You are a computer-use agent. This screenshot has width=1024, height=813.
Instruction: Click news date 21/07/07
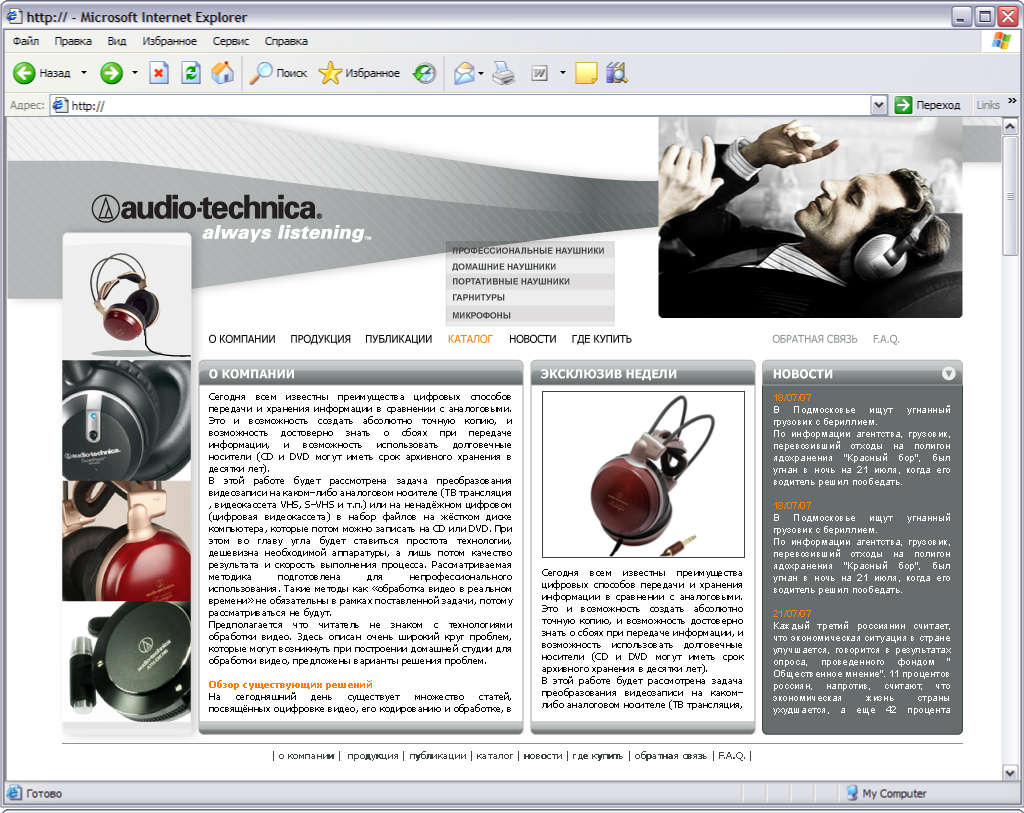coord(792,613)
